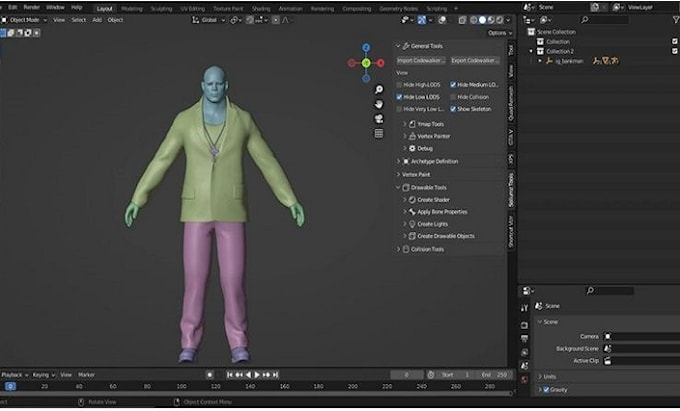Uncheck the Hide Medium LODS checkbox
Image resolution: width=680 pixels, height=411 pixels.
point(453,85)
